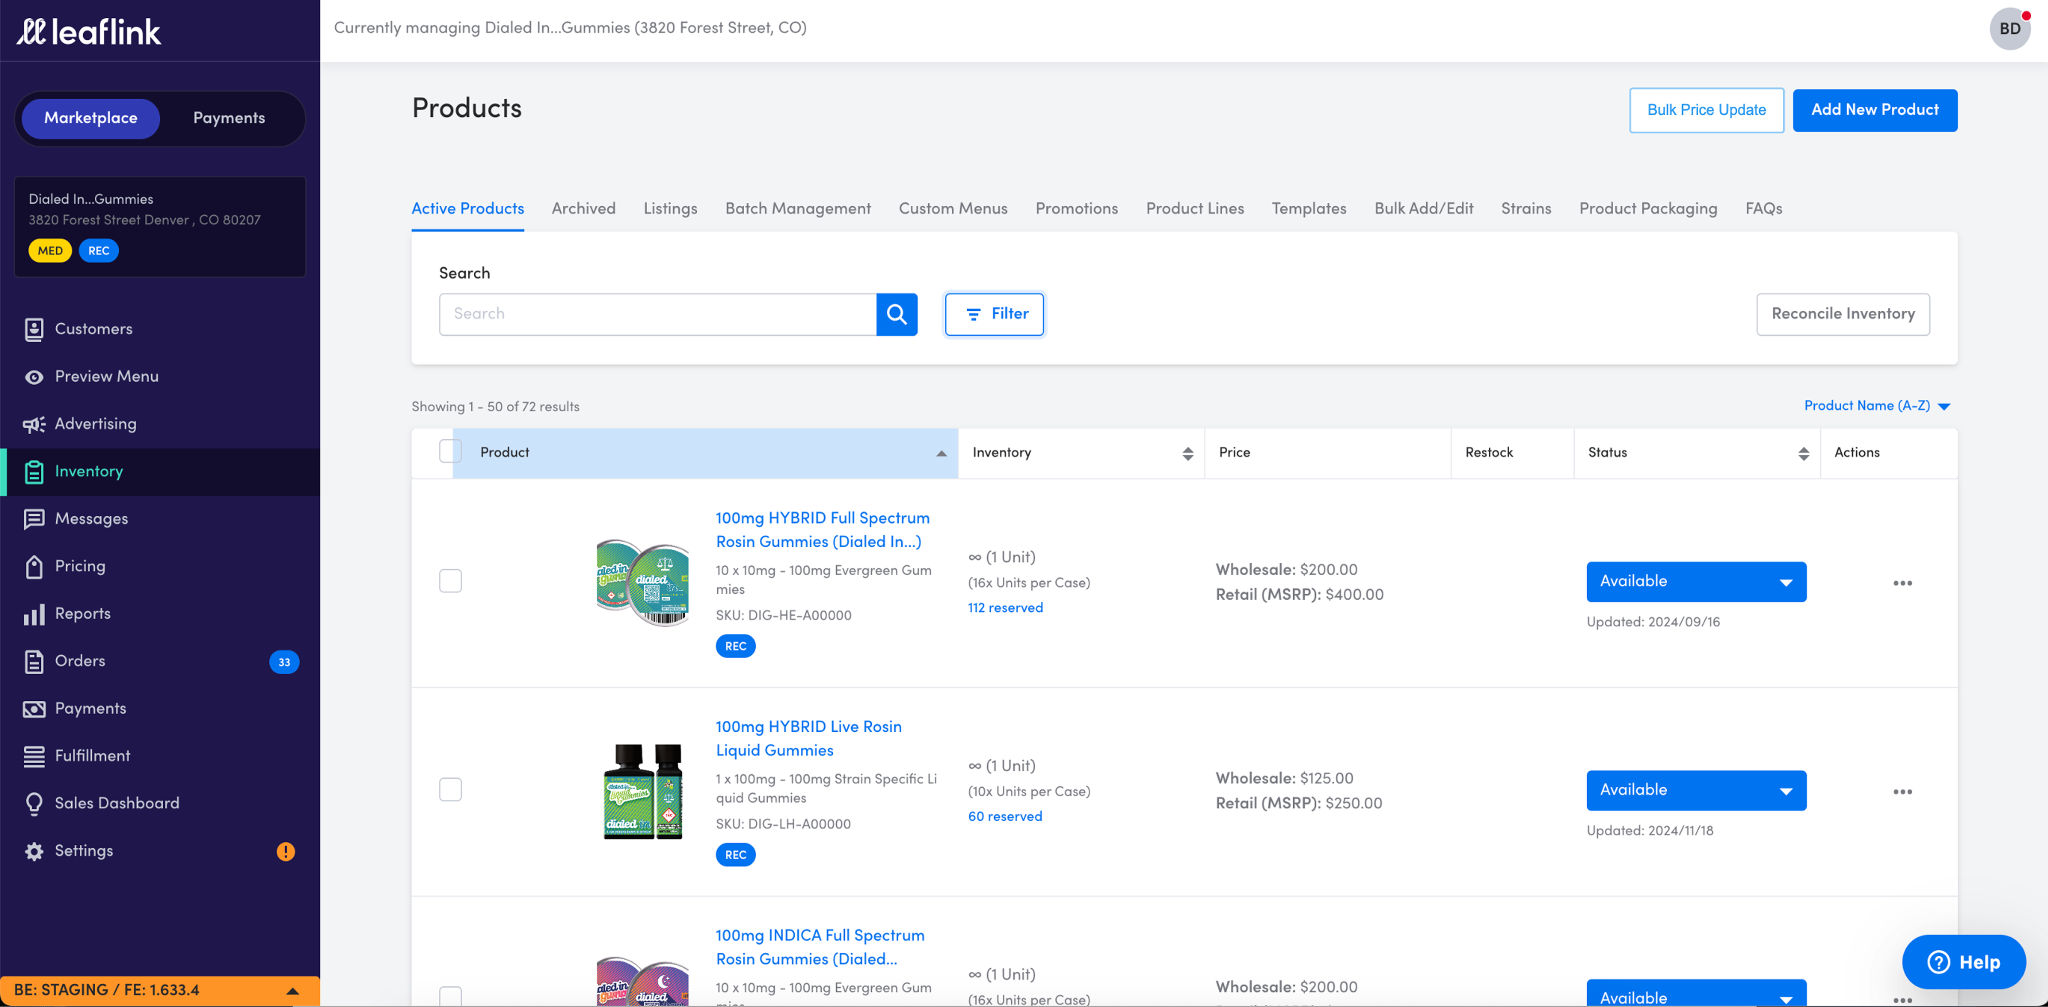Open the Strains tab
This screenshot has height=1007, width=2048.
(x=1526, y=209)
